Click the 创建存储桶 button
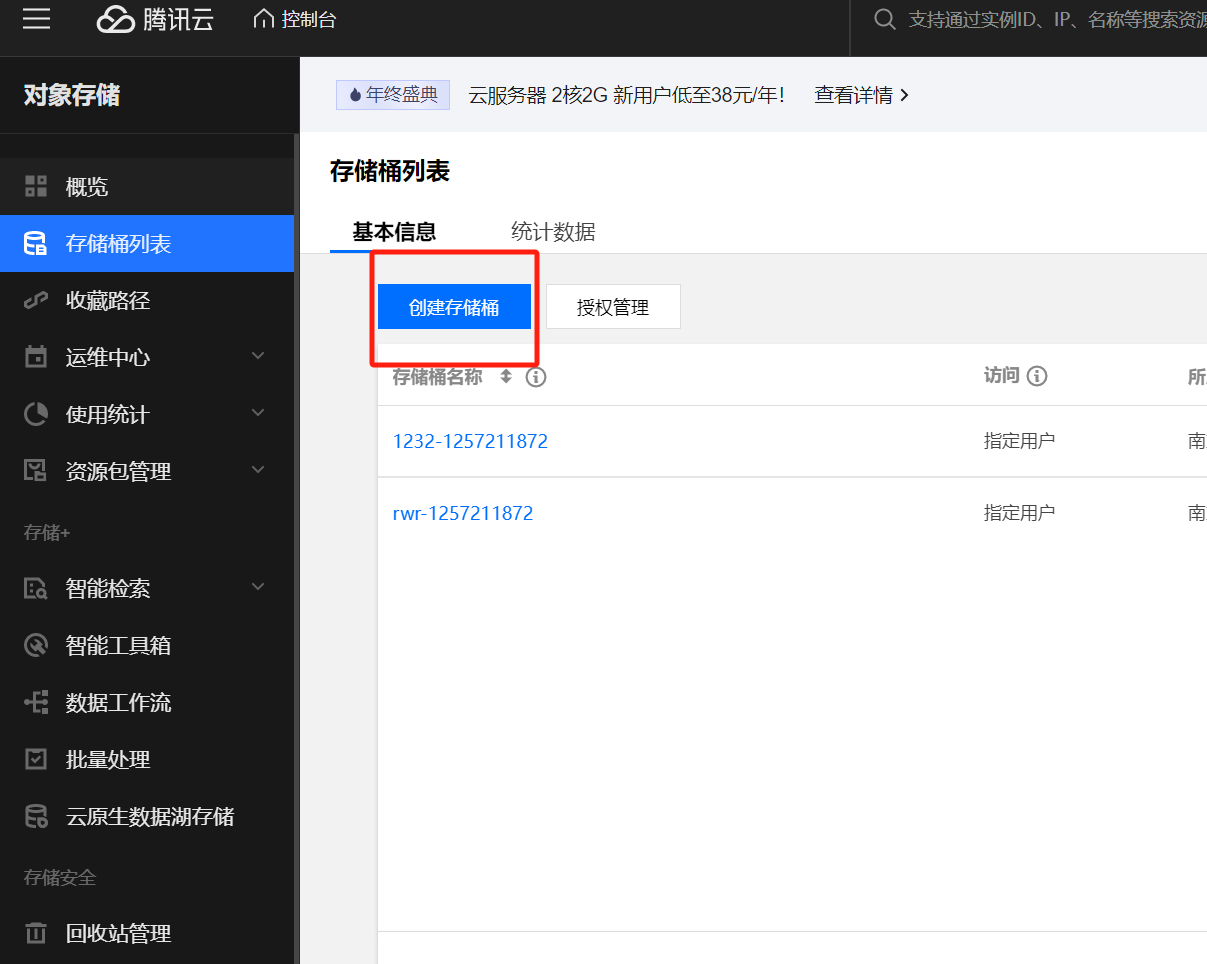1207x964 pixels. point(454,306)
